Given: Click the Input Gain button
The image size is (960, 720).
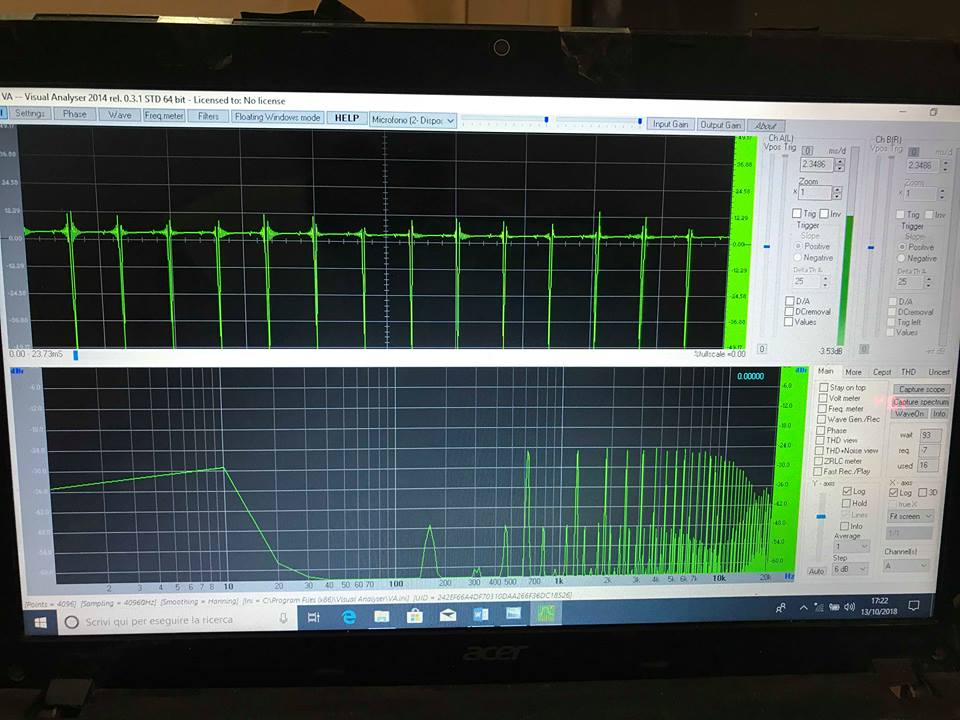Looking at the screenshot, I should click(670, 124).
